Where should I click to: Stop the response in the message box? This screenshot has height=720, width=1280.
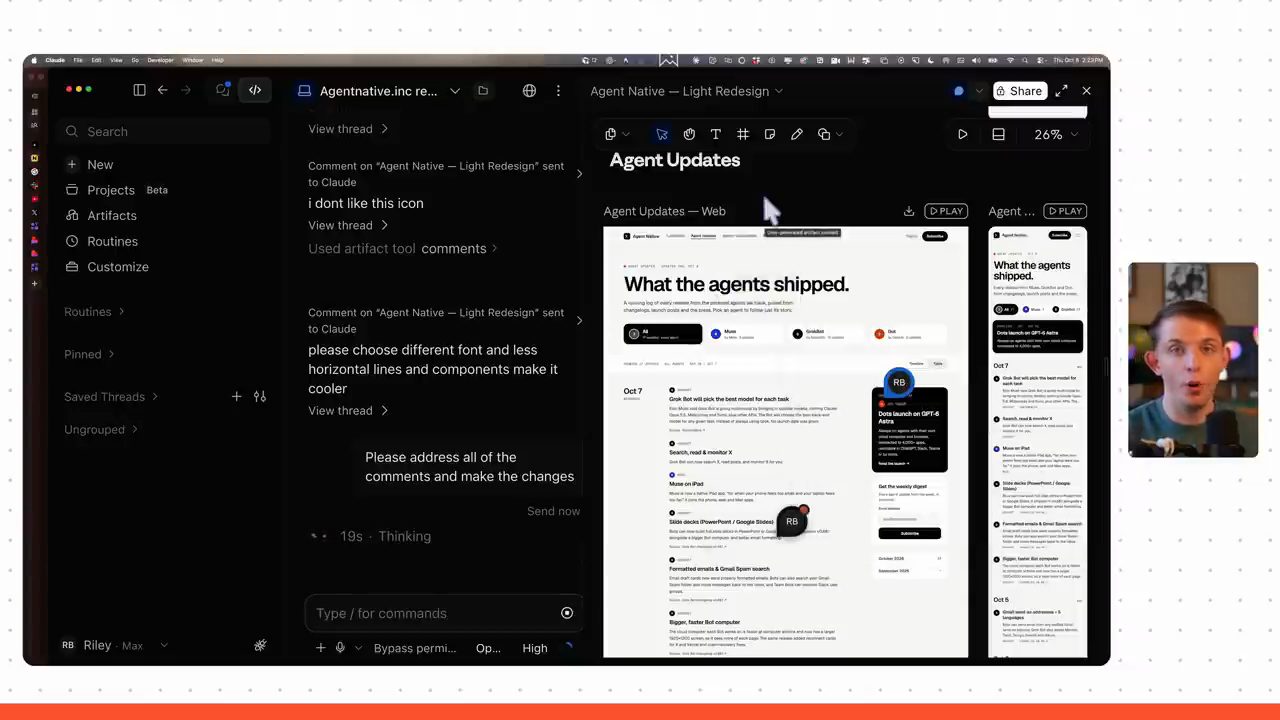(x=567, y=613)
